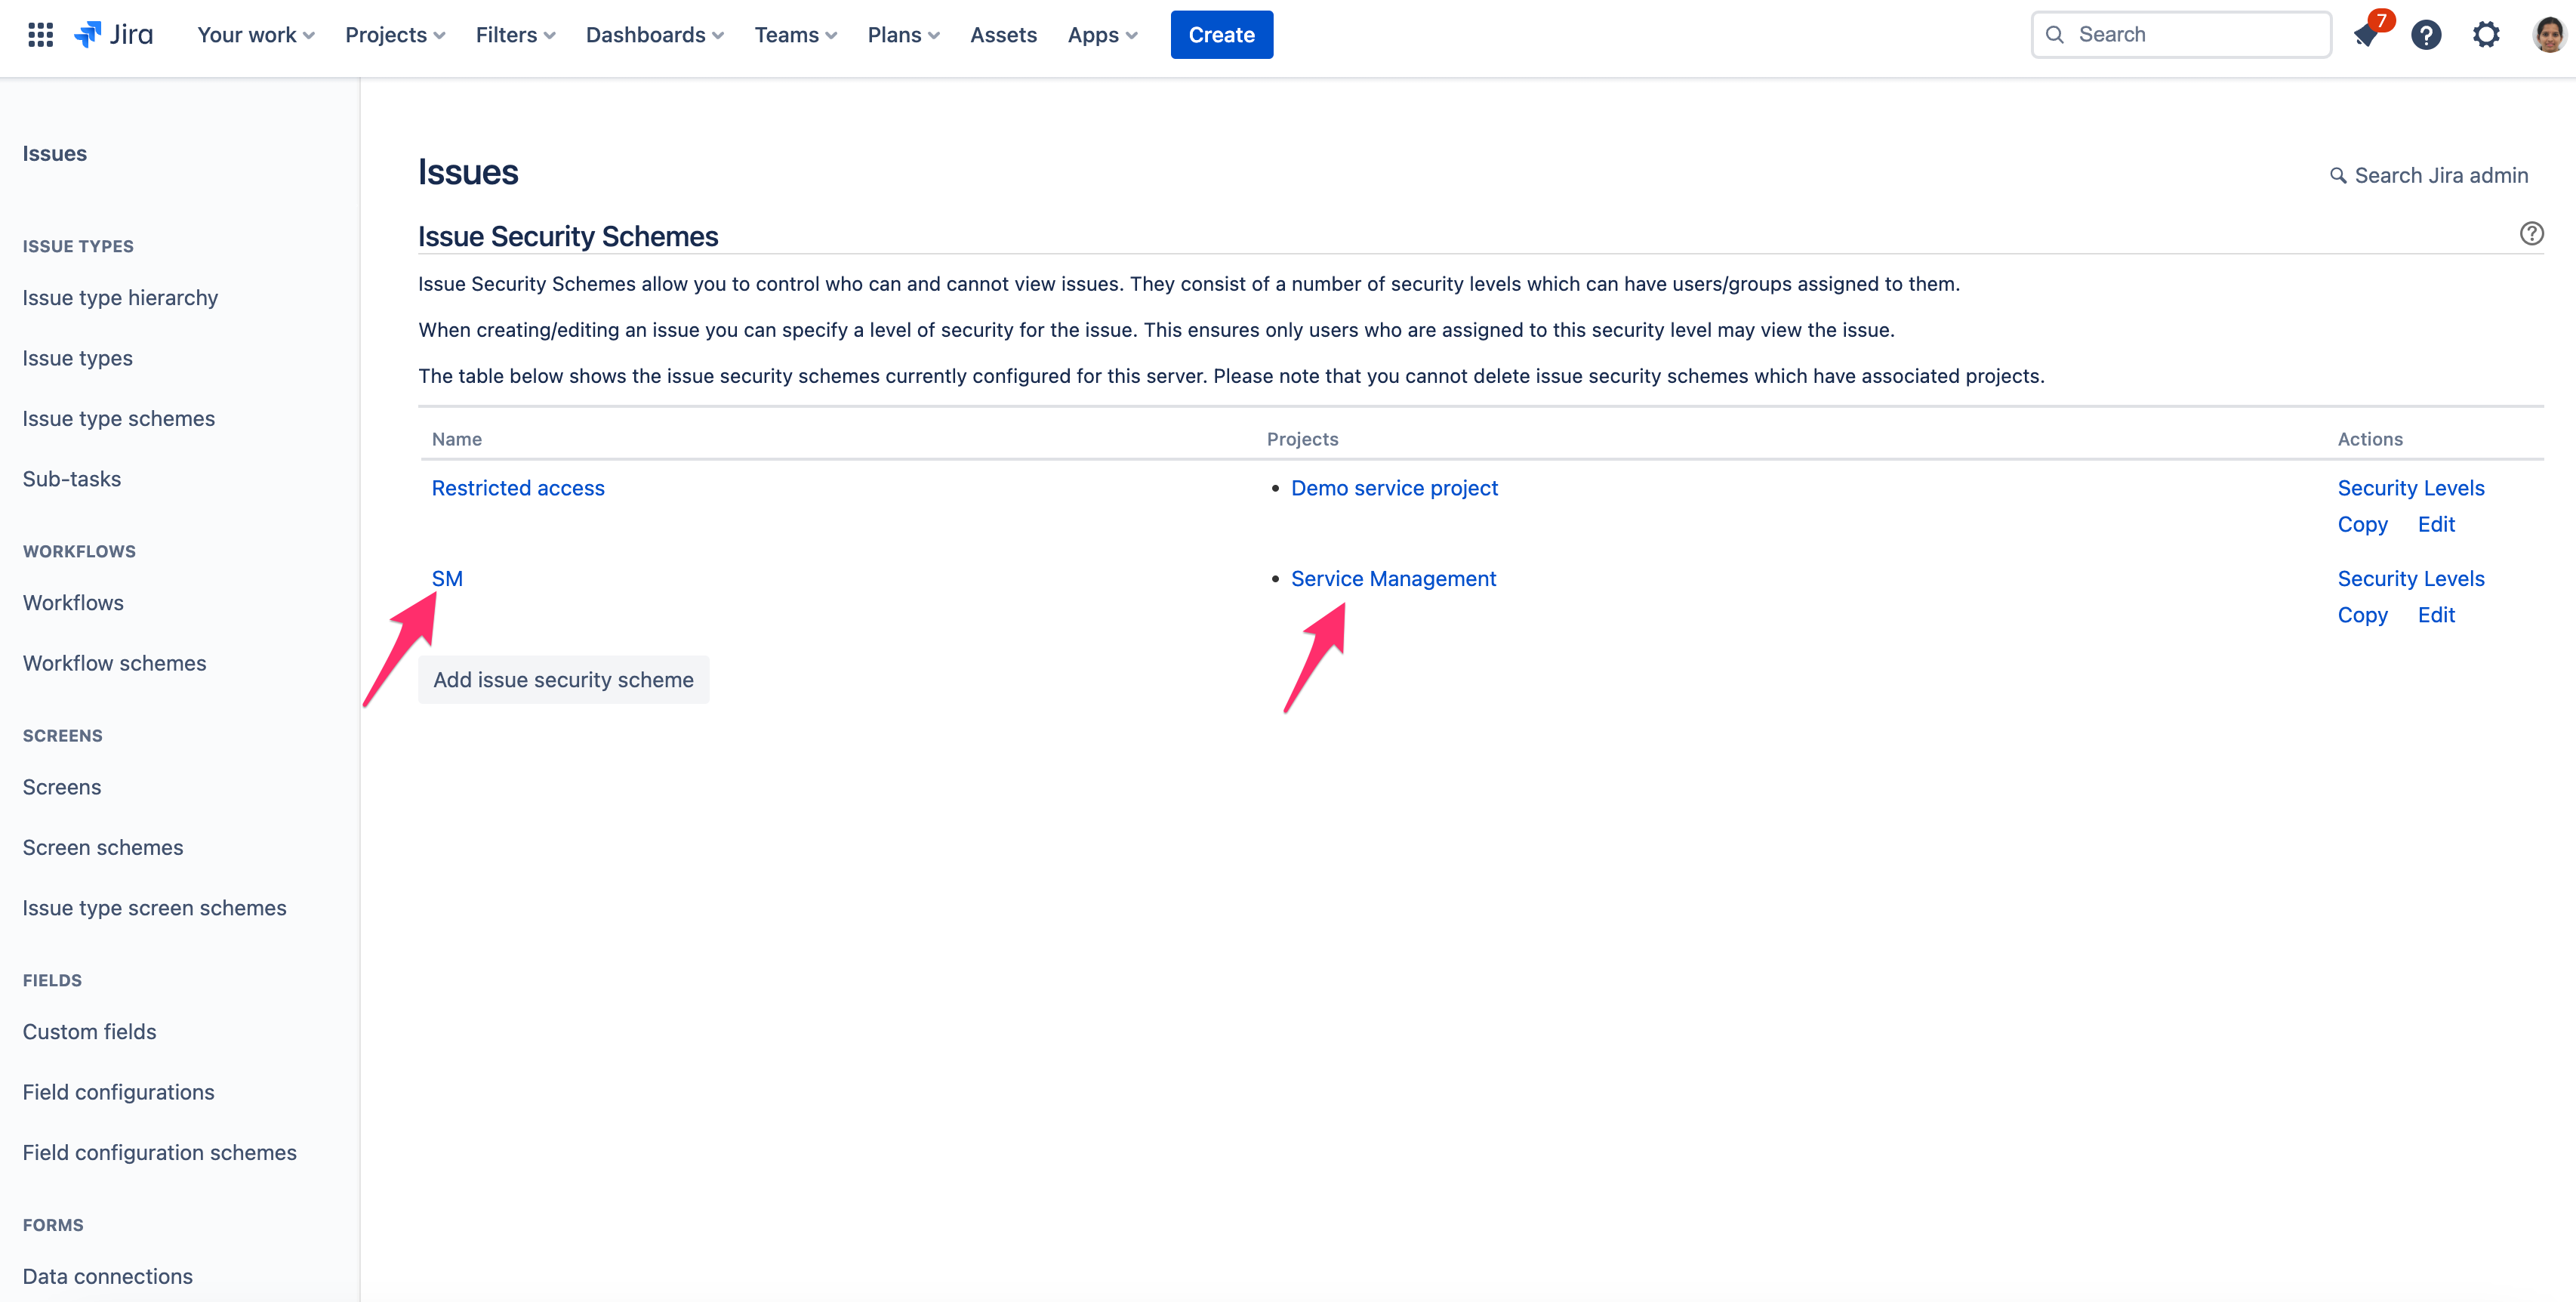Viewport: 2576px width, 1302px height.
Task: Open the Assets menu item
Action: pyautogui.click(x=1003, y=35)
